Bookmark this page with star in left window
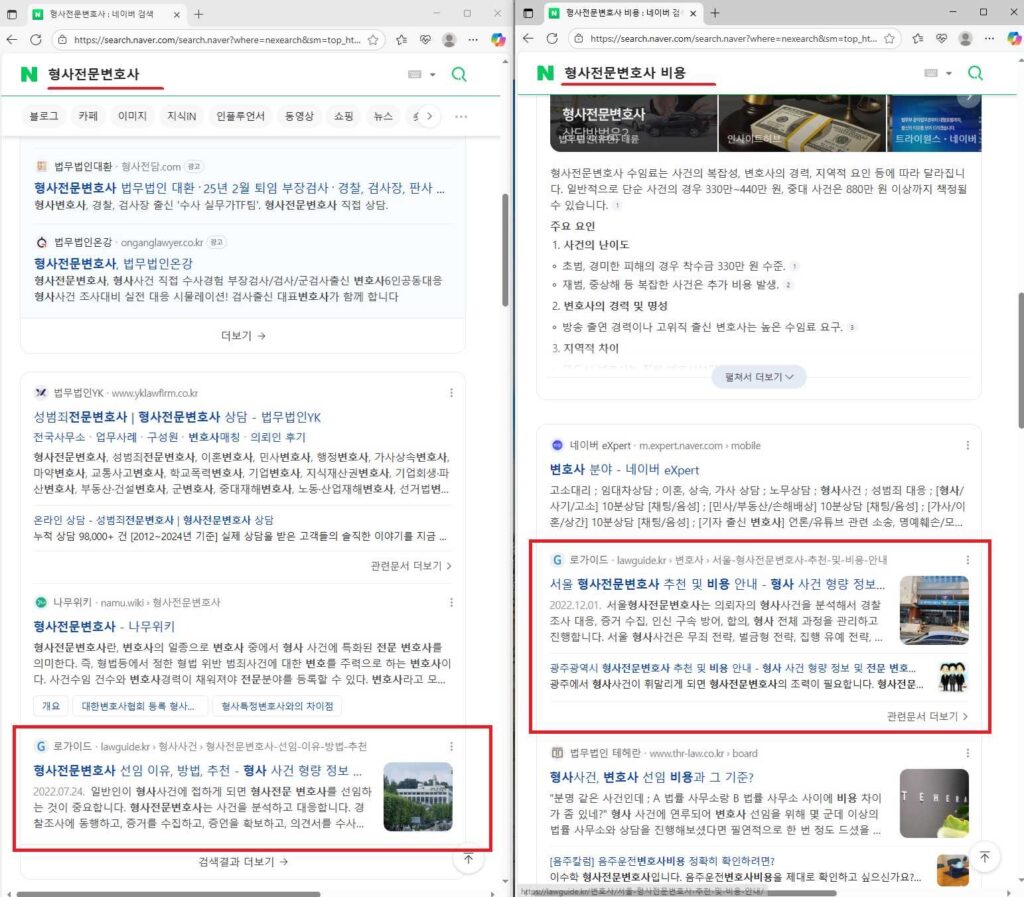Image resolution: width=1024 pixels, height=897 pixels. pos(373,40)
